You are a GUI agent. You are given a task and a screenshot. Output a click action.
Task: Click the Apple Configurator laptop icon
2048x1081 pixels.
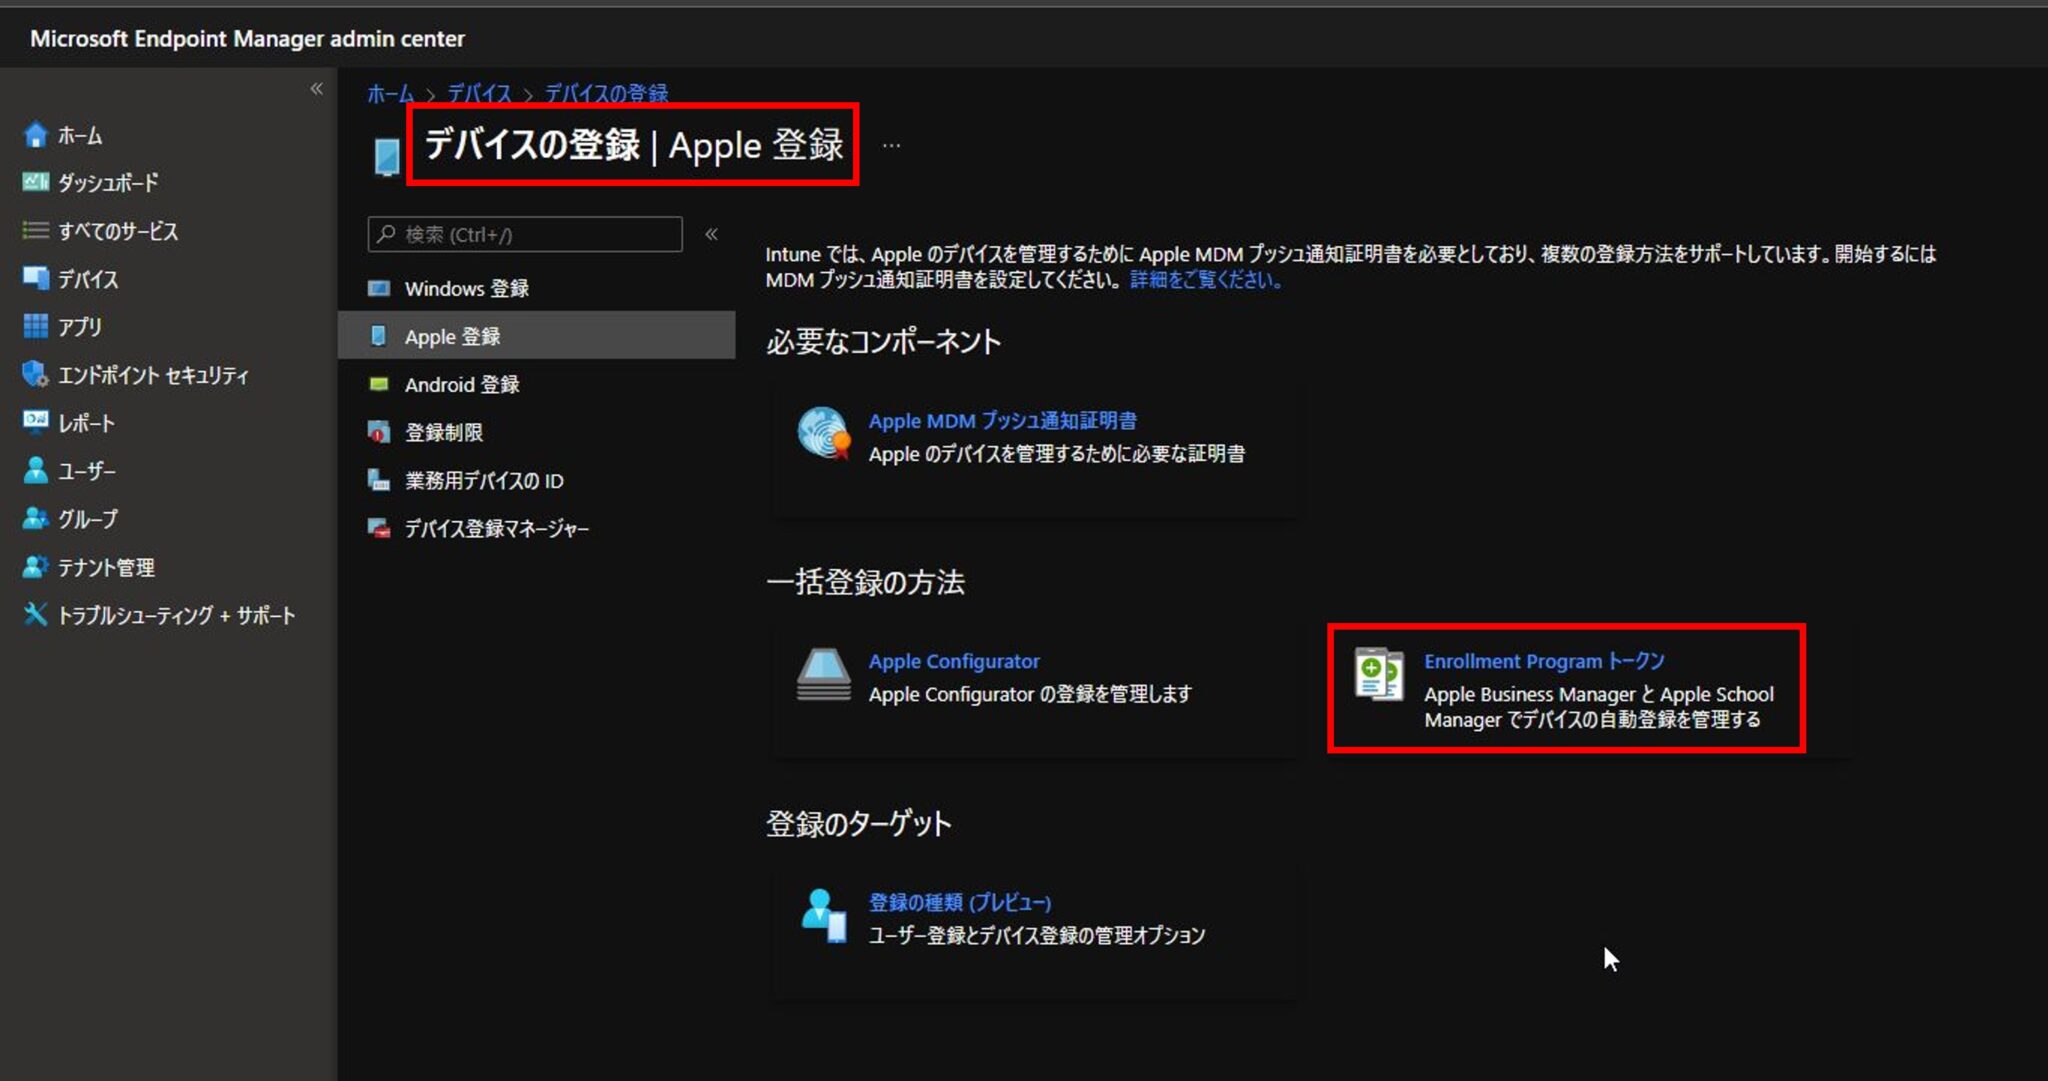pos(824,674)
